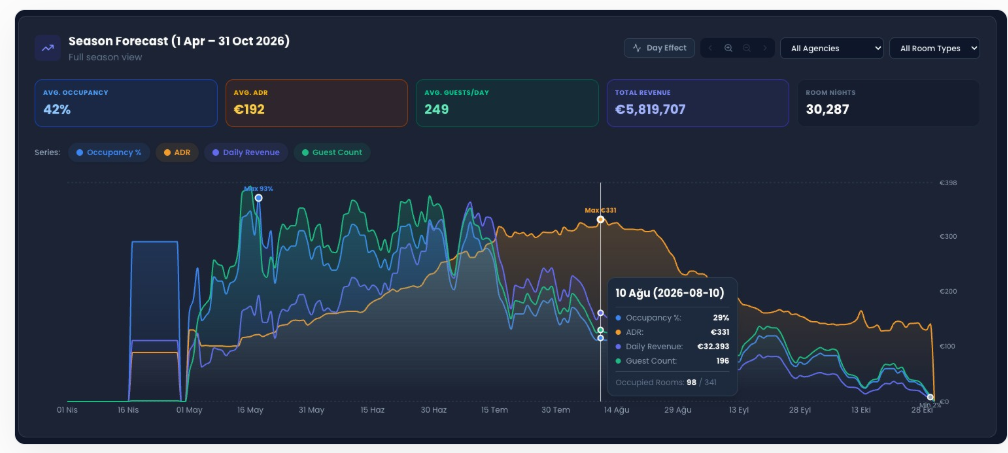Click the 13 Eyl axis label

(x=739, y=410)
